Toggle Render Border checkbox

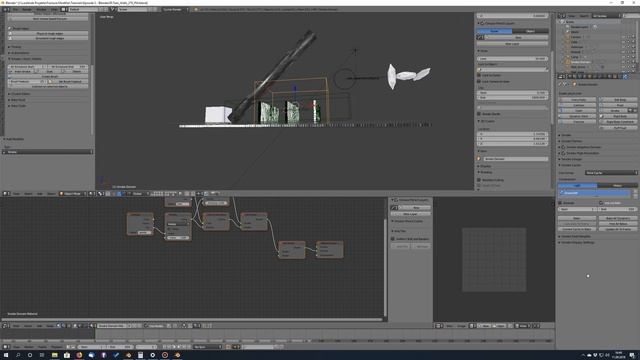pos(479,114)
